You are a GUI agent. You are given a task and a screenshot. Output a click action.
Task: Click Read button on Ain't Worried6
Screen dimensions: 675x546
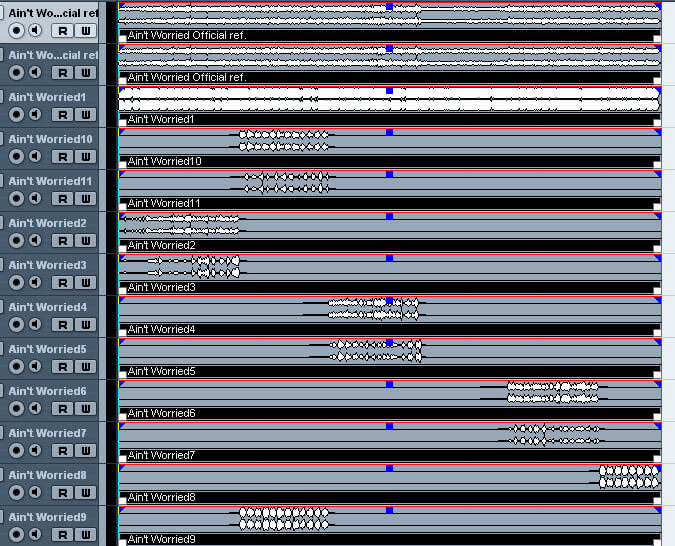(62, 408)
